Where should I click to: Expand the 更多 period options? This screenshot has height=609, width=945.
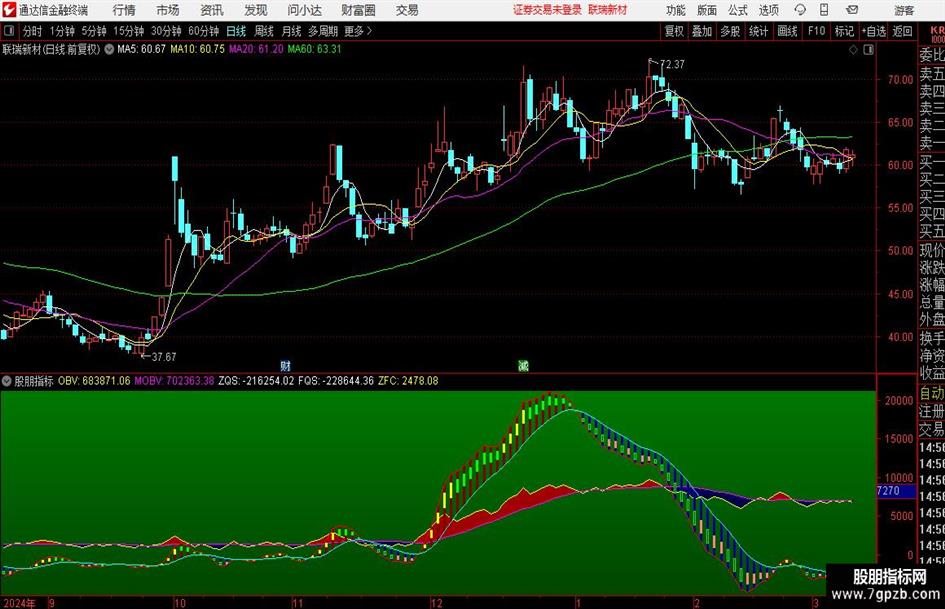(x=358, y=31)
